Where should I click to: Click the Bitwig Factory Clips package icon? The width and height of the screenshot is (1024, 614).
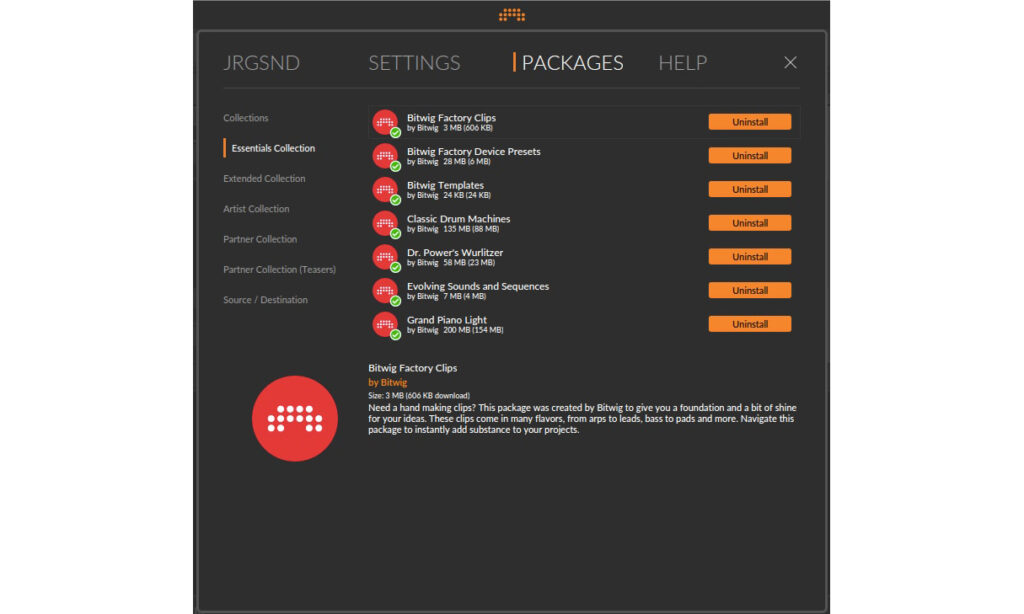pos(386,123)
